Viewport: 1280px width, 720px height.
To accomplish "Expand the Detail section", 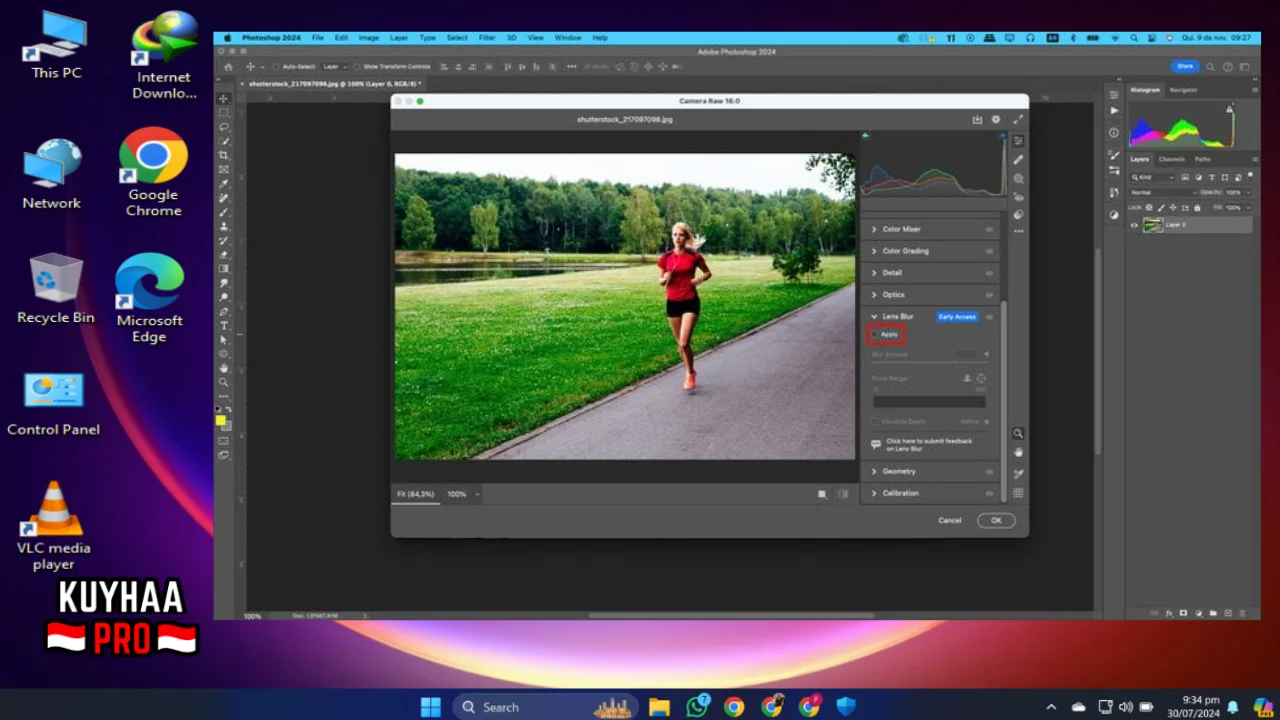I will pyautogui.click(x=874, y=273).
